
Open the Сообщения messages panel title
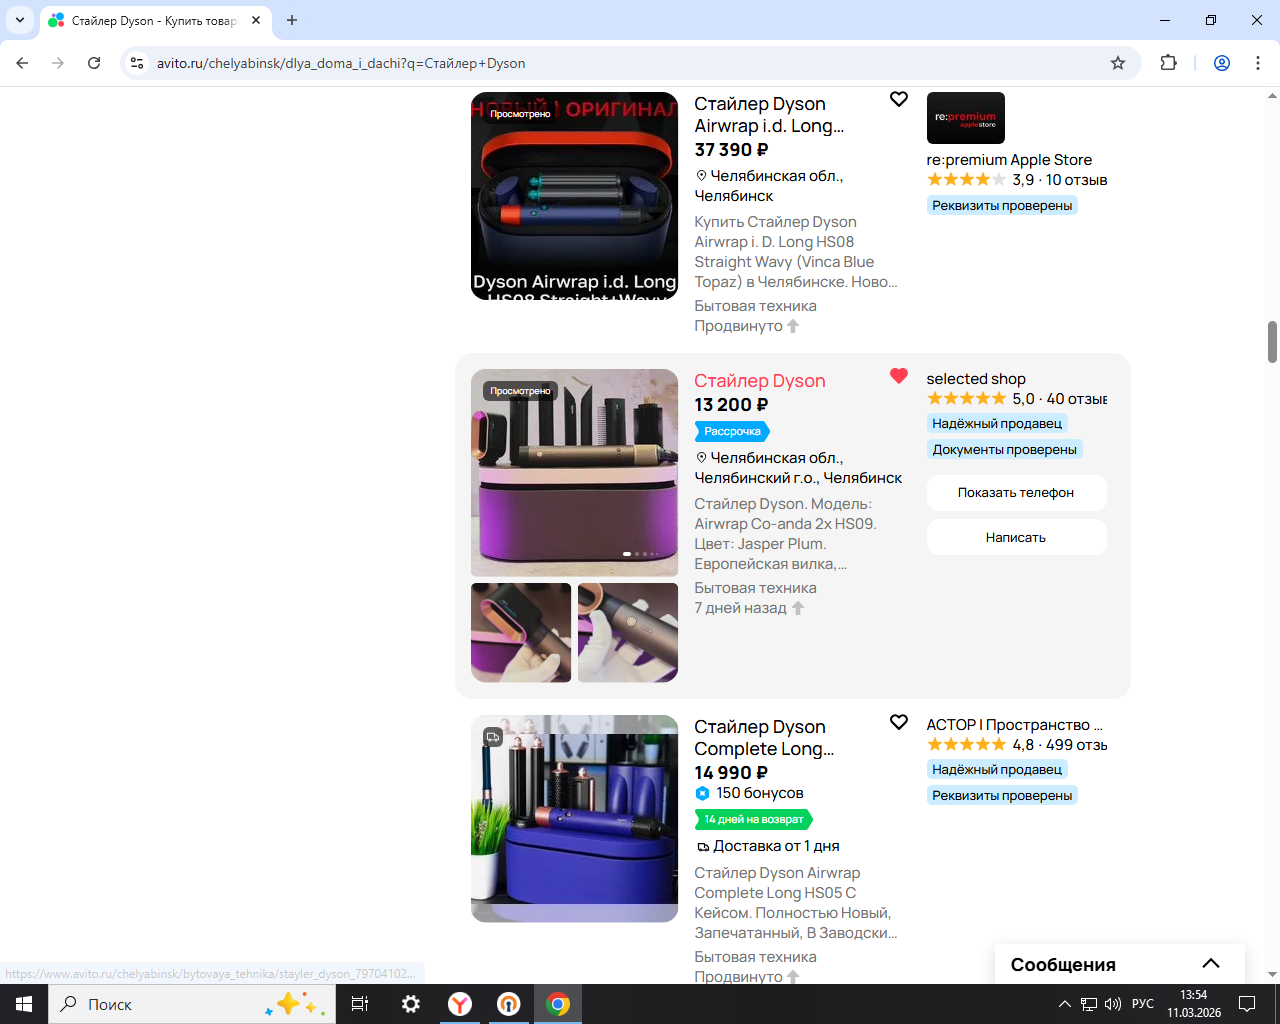tap(1063, 965)
